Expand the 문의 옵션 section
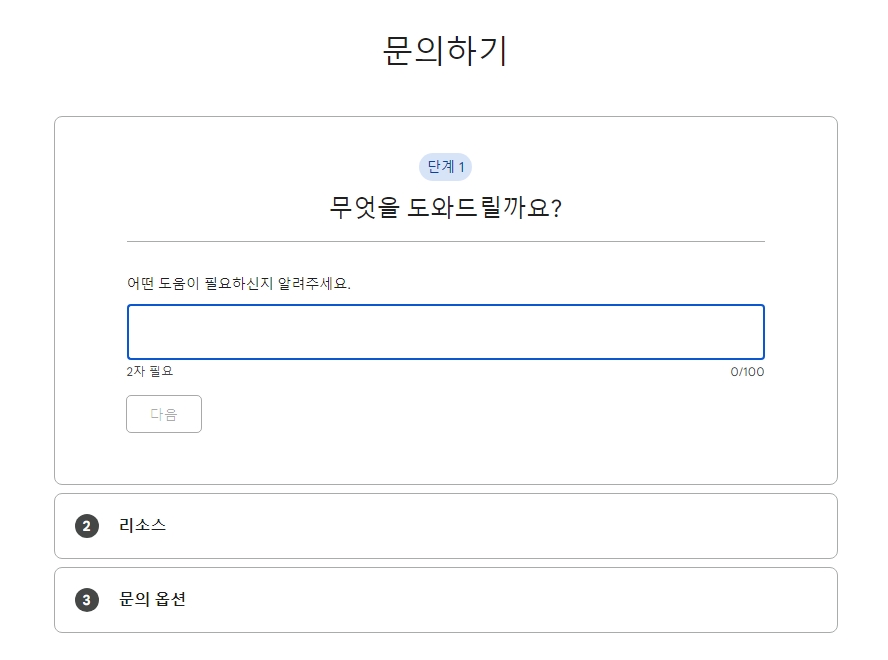 [444, 600]
